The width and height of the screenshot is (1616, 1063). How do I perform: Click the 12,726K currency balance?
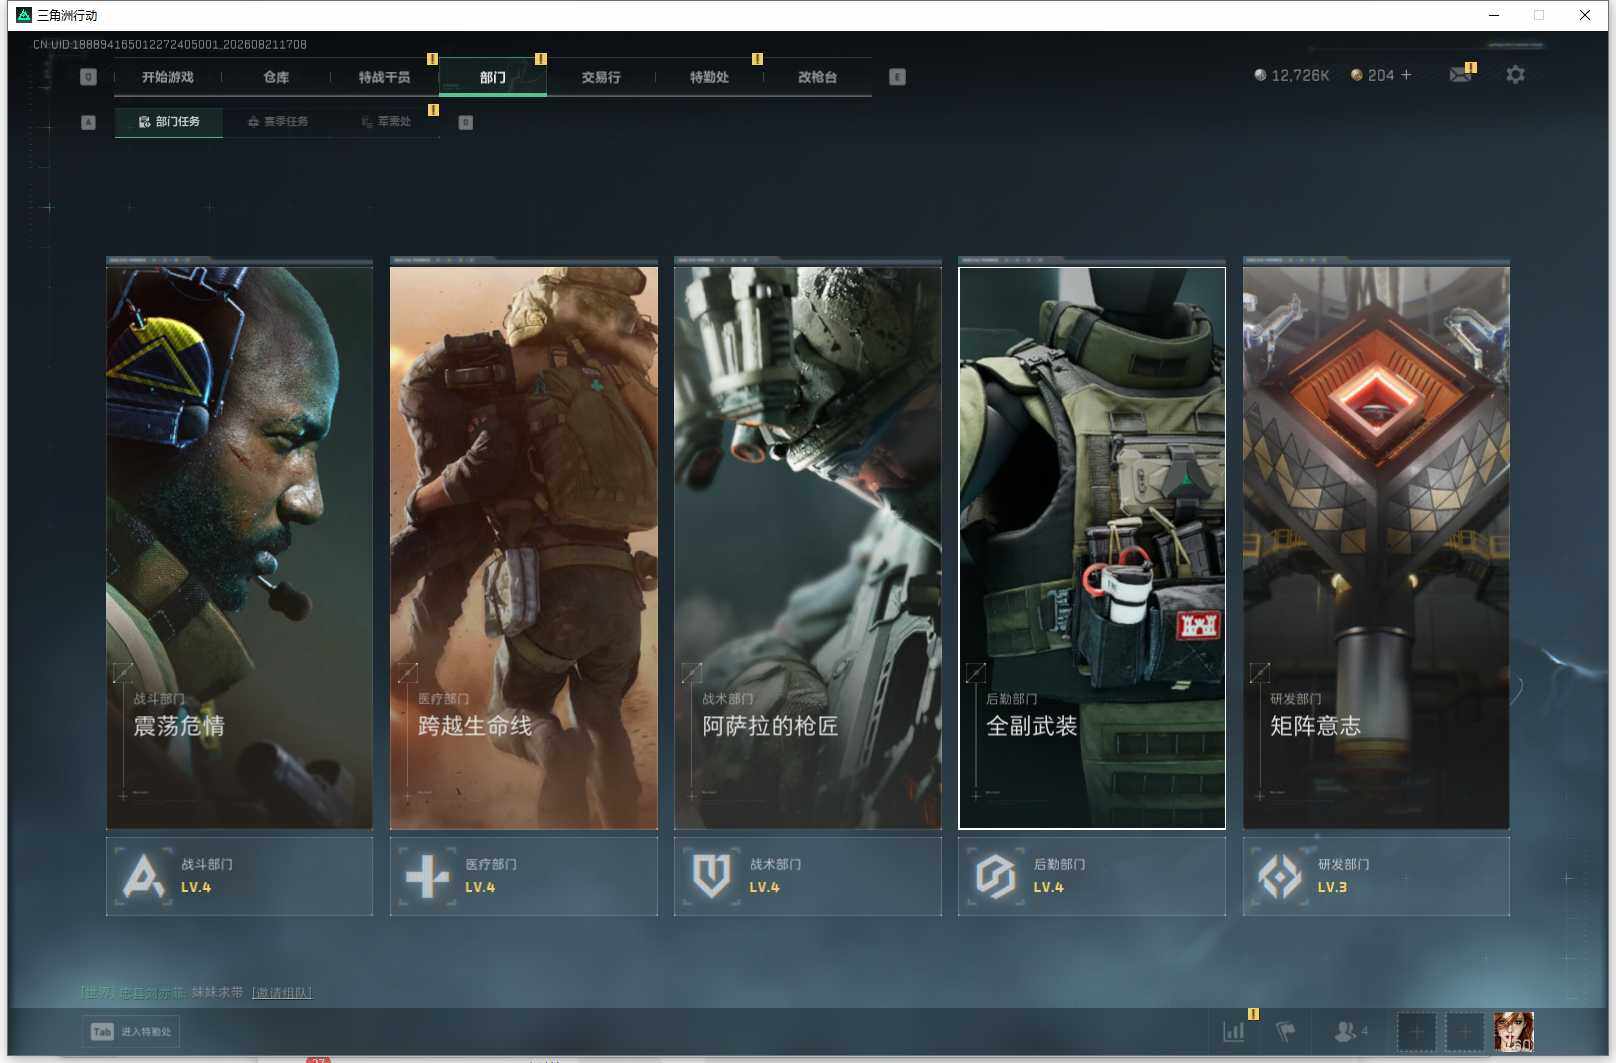coord(1300,75)
